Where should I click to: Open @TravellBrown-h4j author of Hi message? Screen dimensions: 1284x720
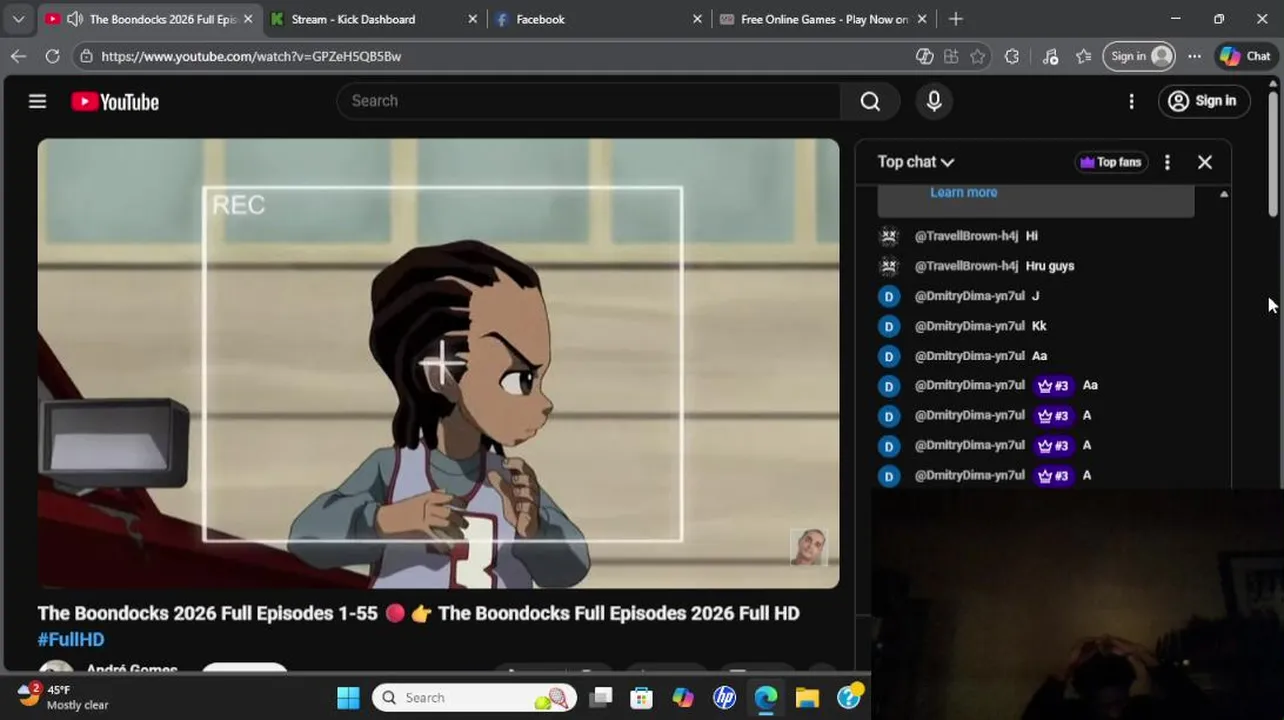[966, 236]
